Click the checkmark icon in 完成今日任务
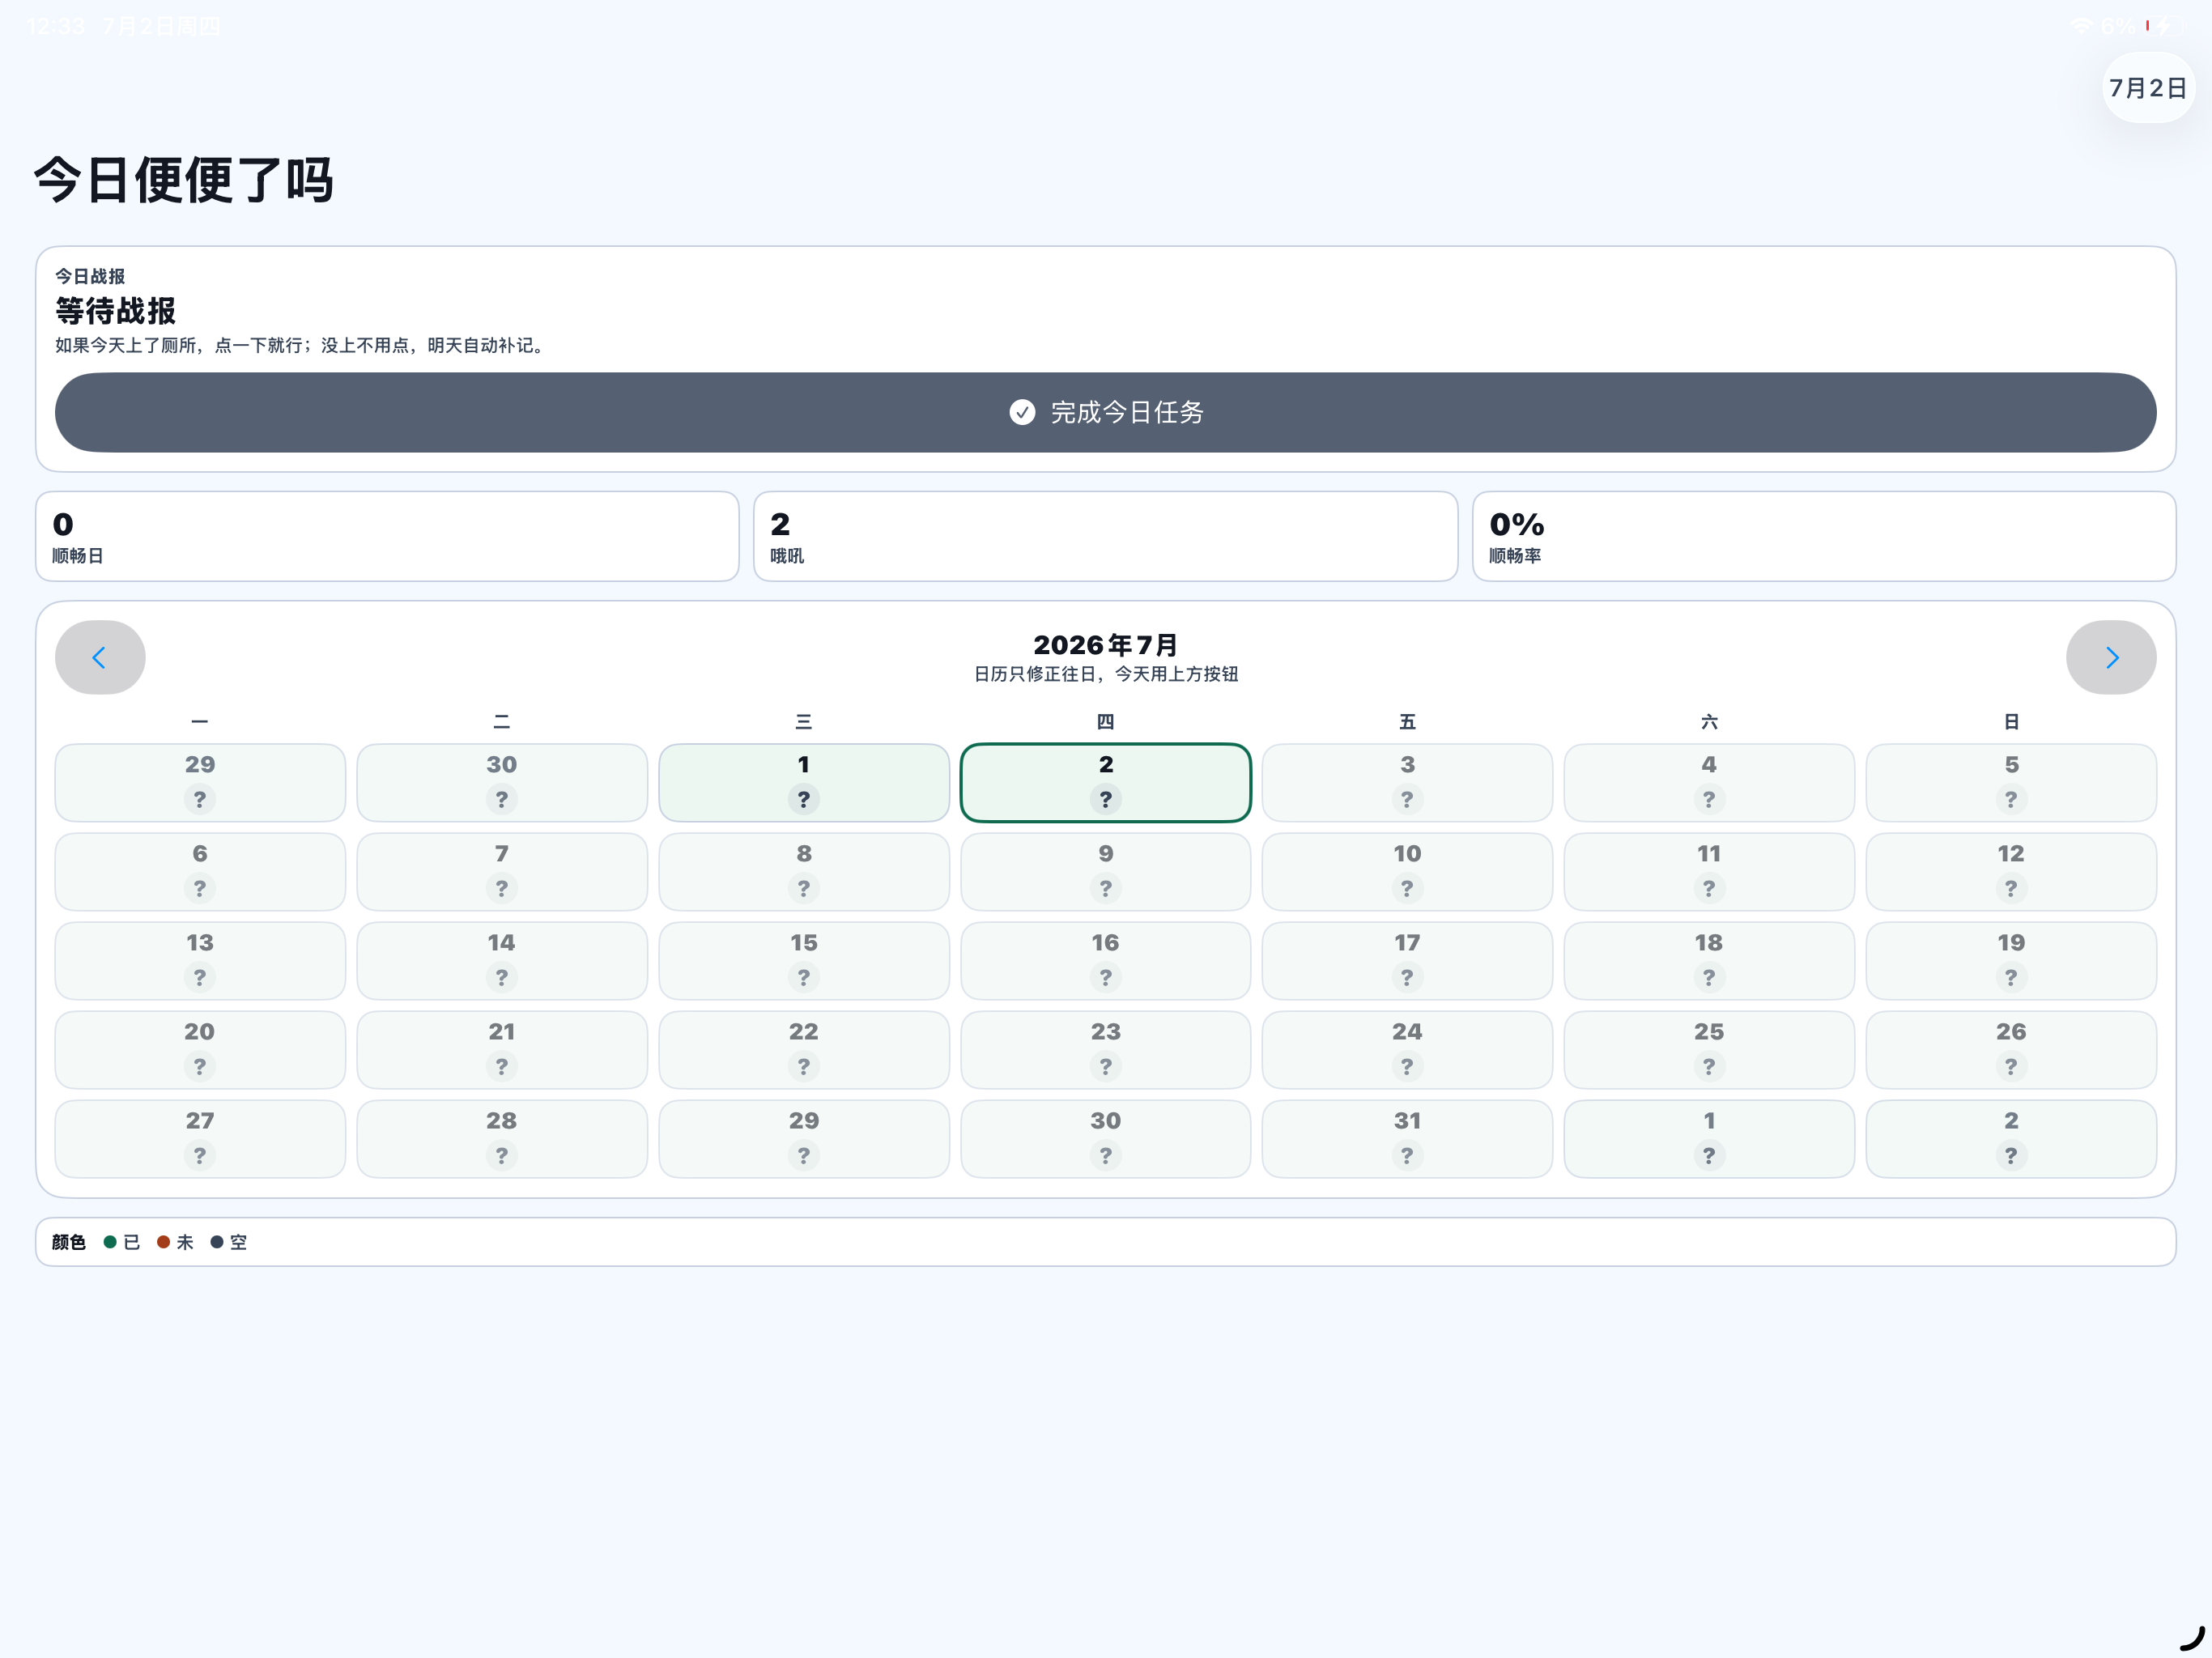2212x1658 pixels. point(1022,412)
